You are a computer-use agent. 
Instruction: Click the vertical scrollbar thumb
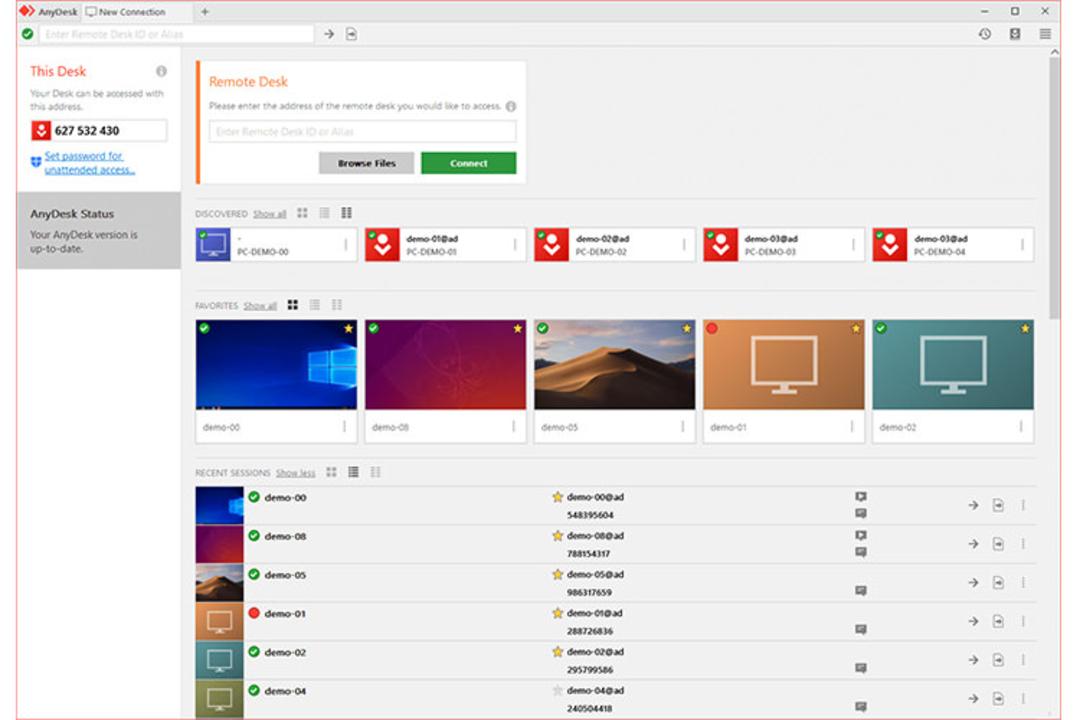click(1054, 188)
